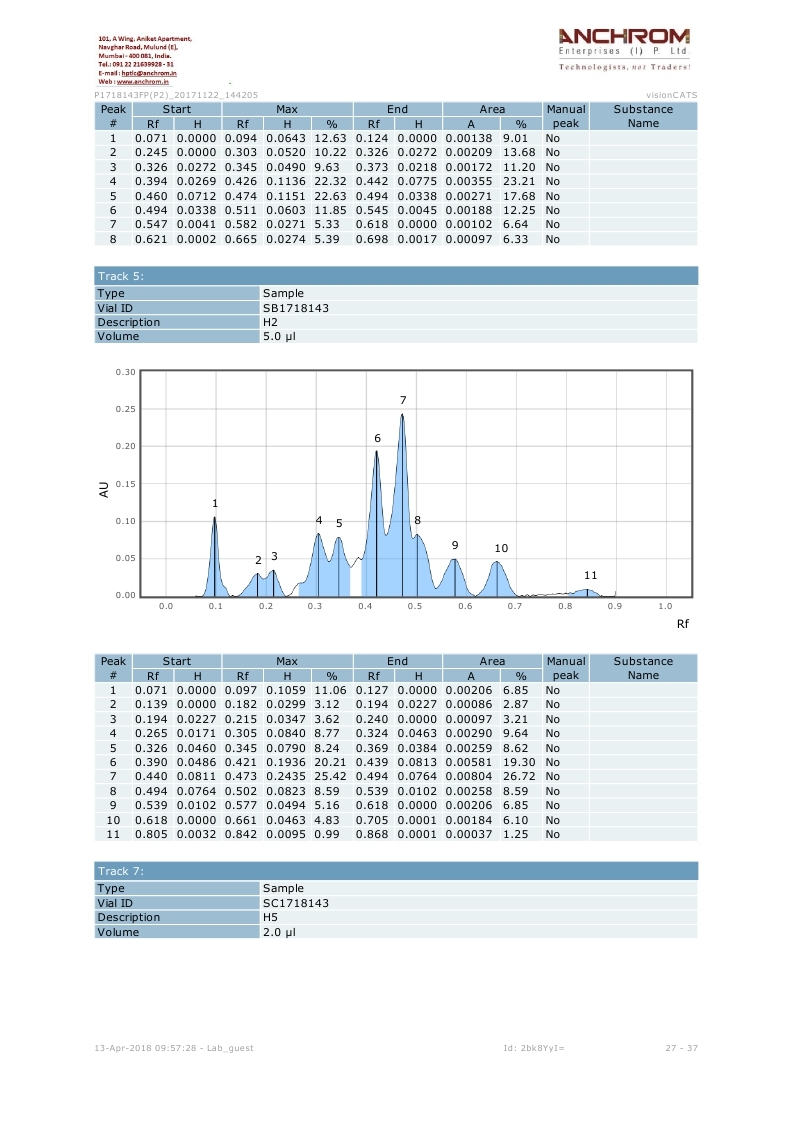Select row 7 in lower peak table
The image size is (793, 1123).
(396, 776)
